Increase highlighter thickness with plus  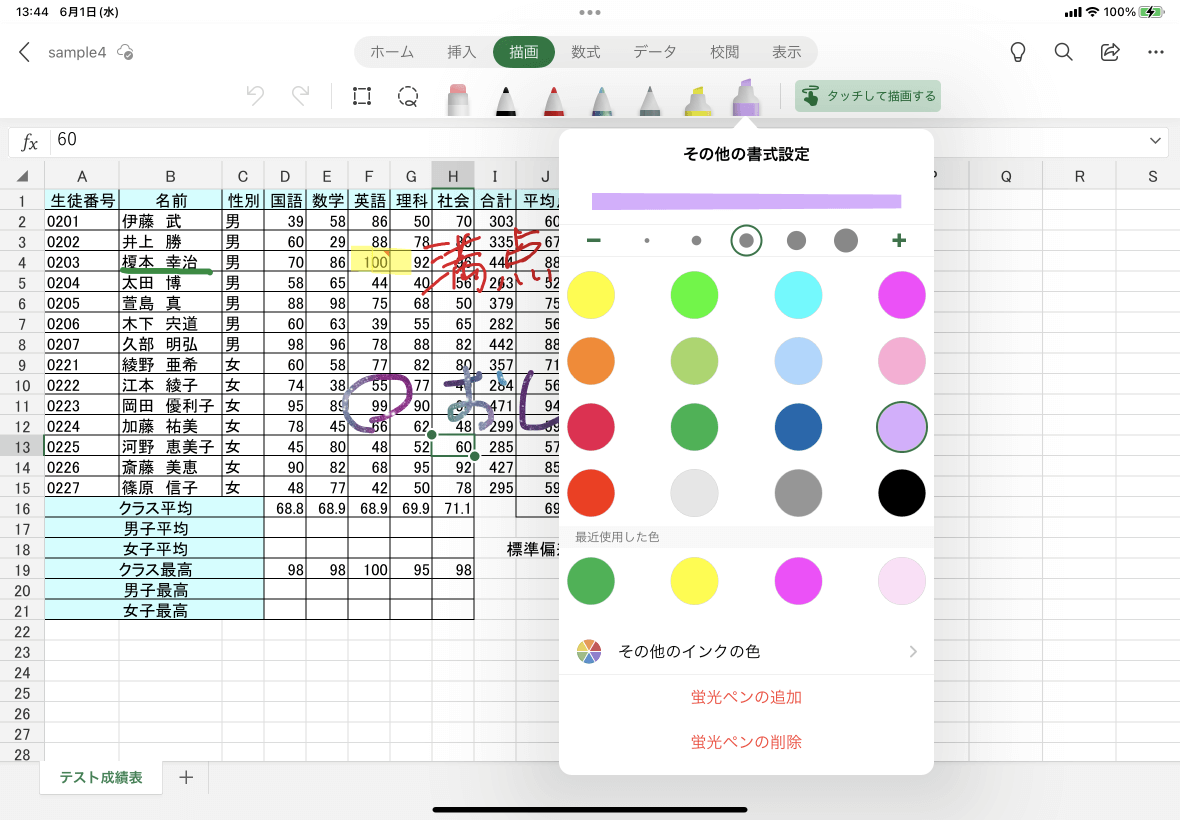899,240
